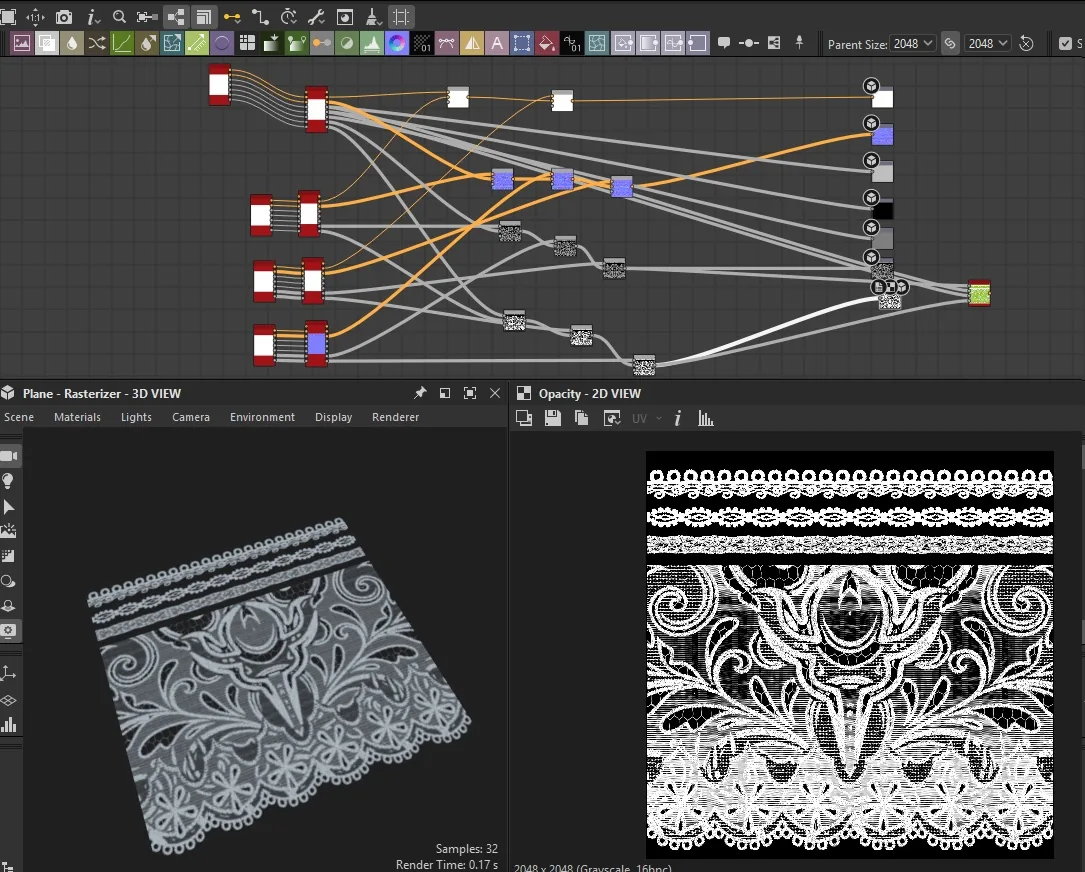
Task: Toggle the align nodes grid button
Action: [401, 17]
